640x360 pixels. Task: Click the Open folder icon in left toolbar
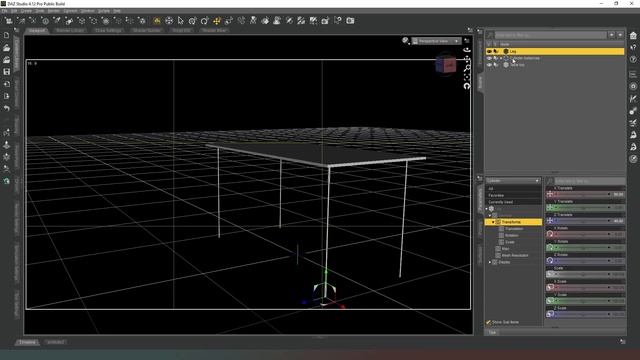point(7,48)
